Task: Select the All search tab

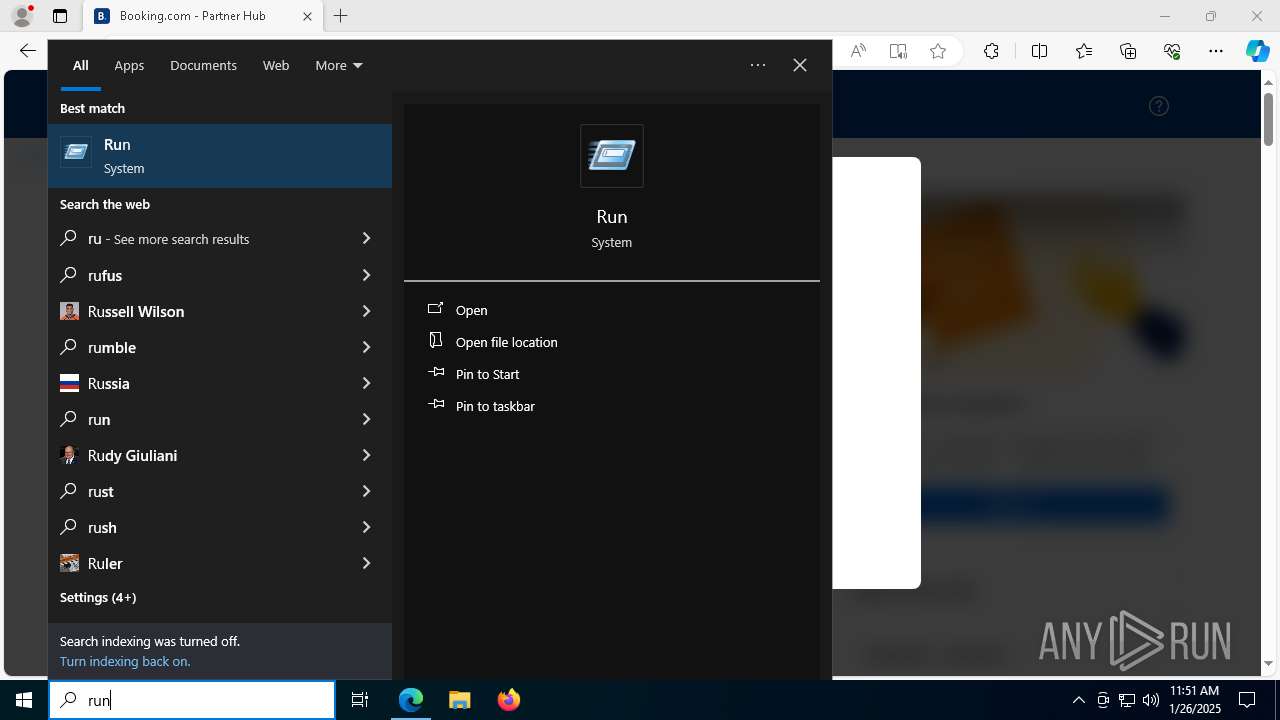Action: tap(81, 65)
